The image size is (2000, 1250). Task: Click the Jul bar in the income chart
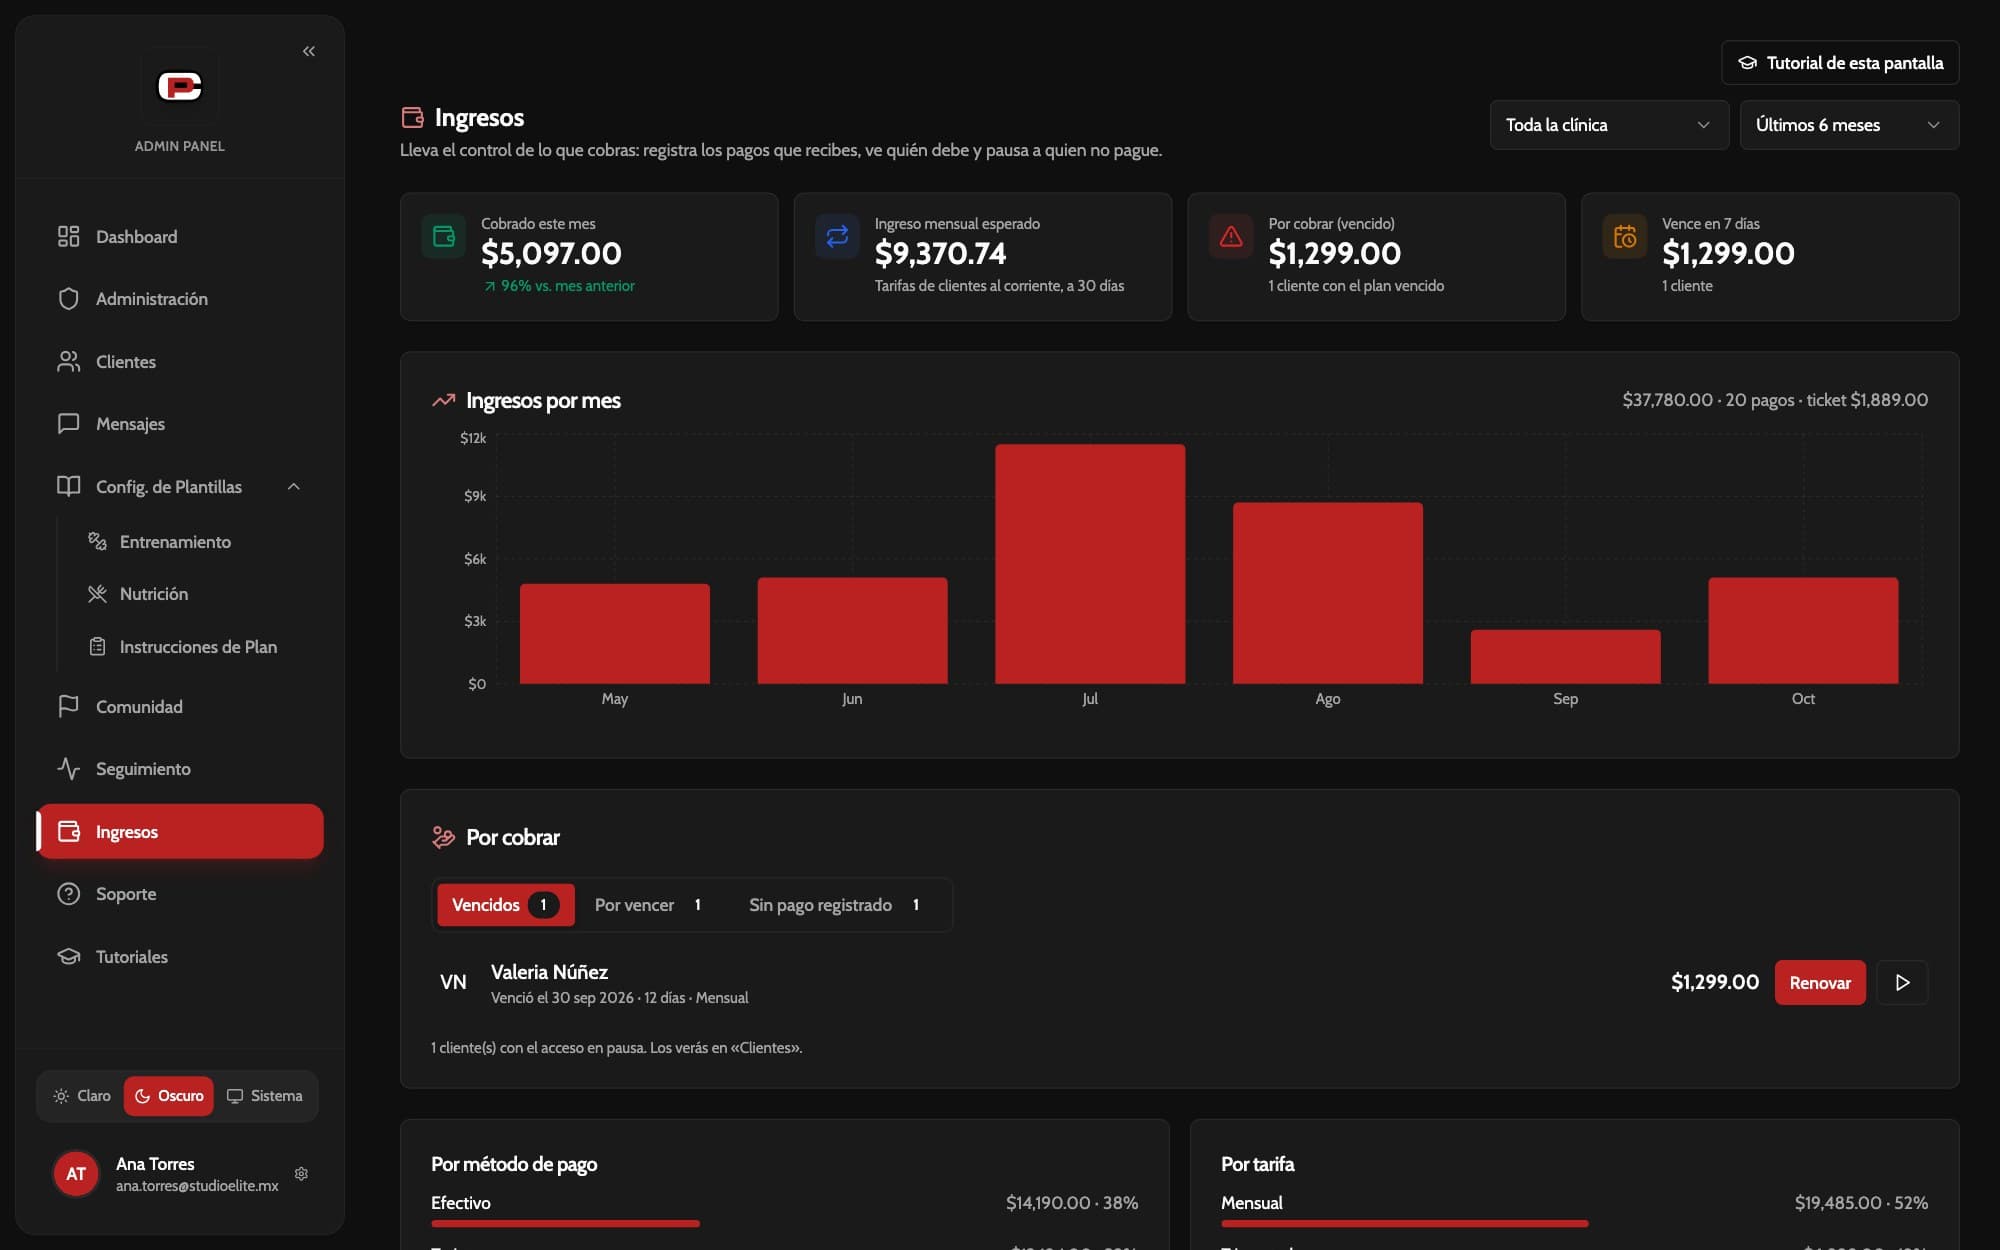(1090, 564)
